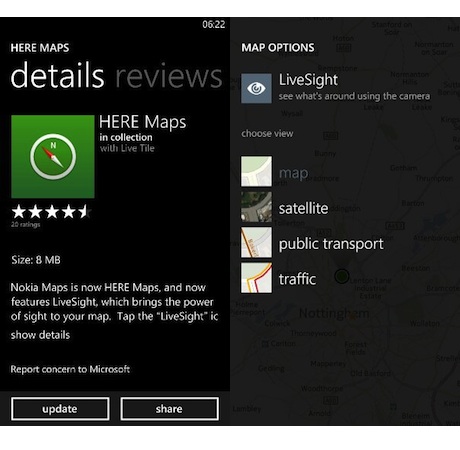Tap the 'HERE MAPS' page header
The width and height of the screenshot is (460, 450).
tap(40, 48)
